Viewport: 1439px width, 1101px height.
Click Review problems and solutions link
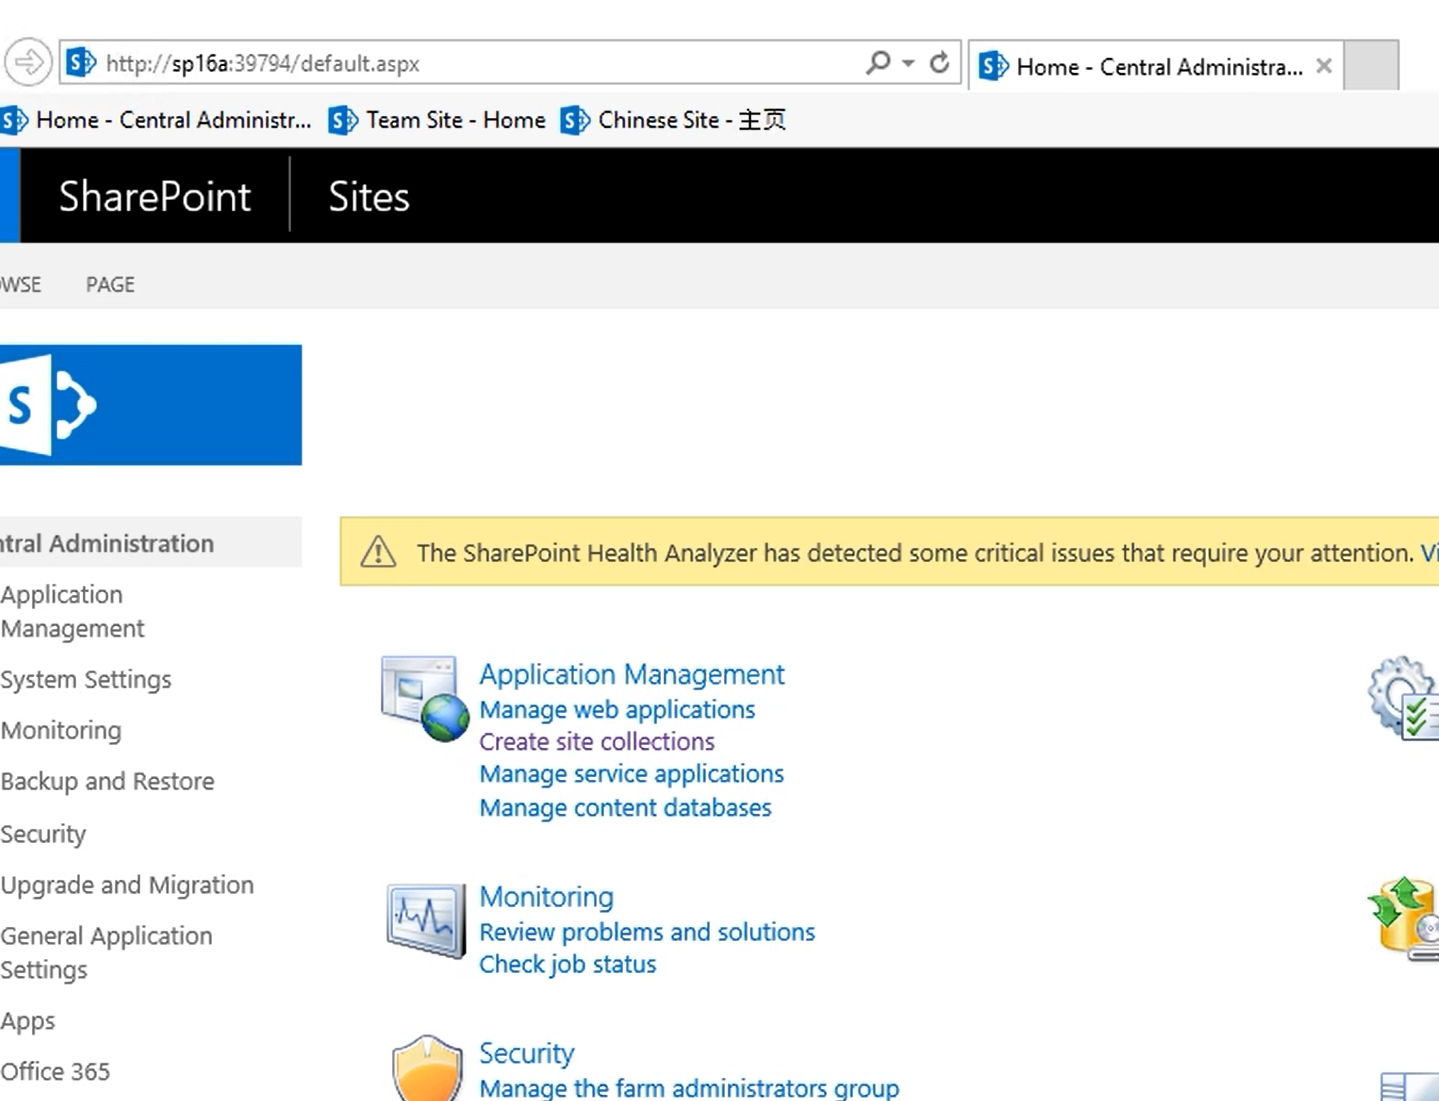click(647, 932)
